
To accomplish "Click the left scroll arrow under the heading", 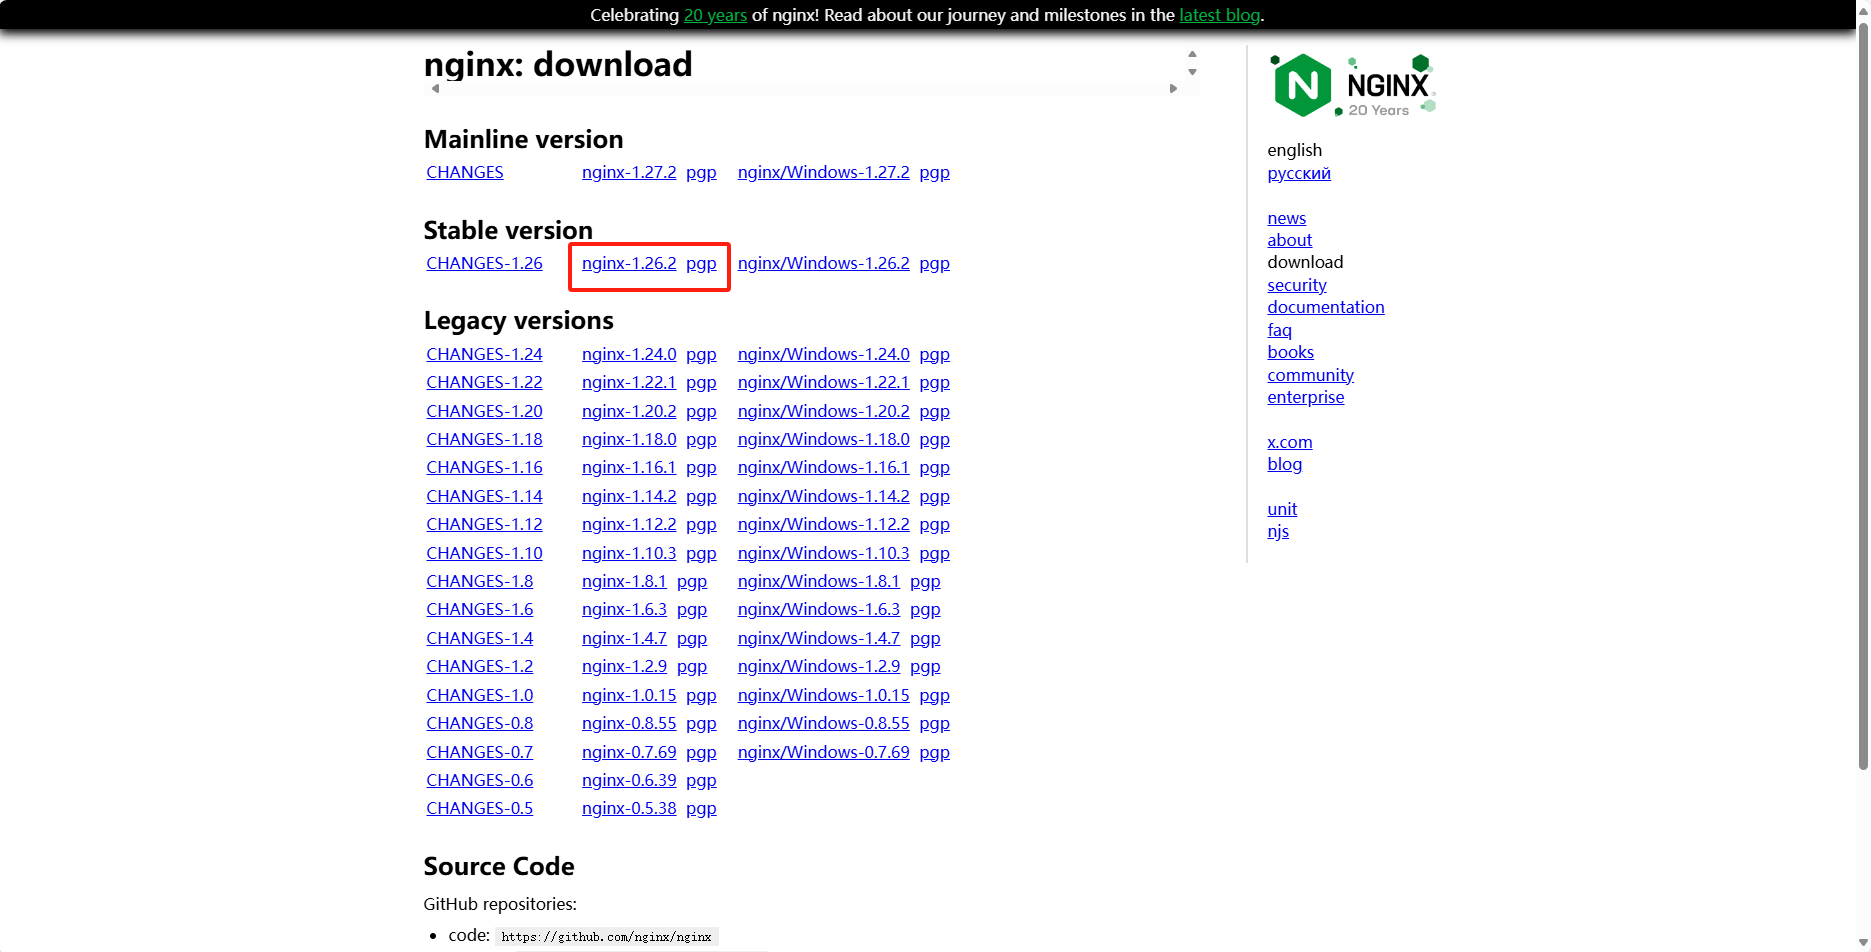I will tap(435, 89).
